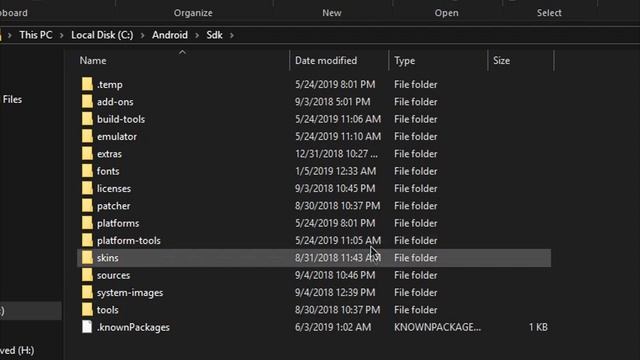Image resolution: width=640 pixels, height=360 pixels.
Task: Click the 1 KB size value
Action: 538,327
